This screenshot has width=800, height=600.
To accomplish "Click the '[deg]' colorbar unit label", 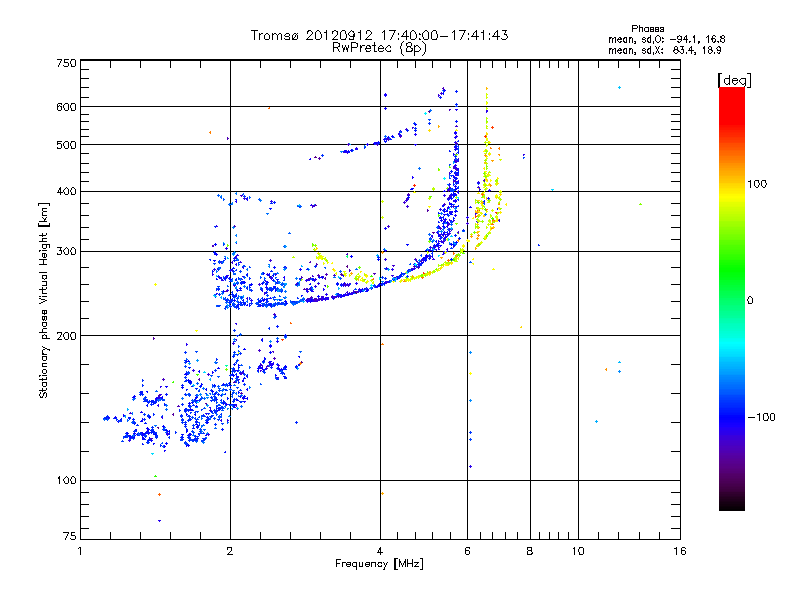I will [734, 80].
